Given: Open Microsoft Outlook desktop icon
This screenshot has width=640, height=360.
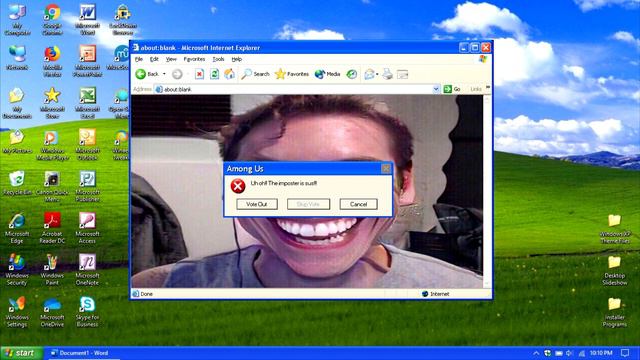Looking at the screenshot, I should point(87,145).
